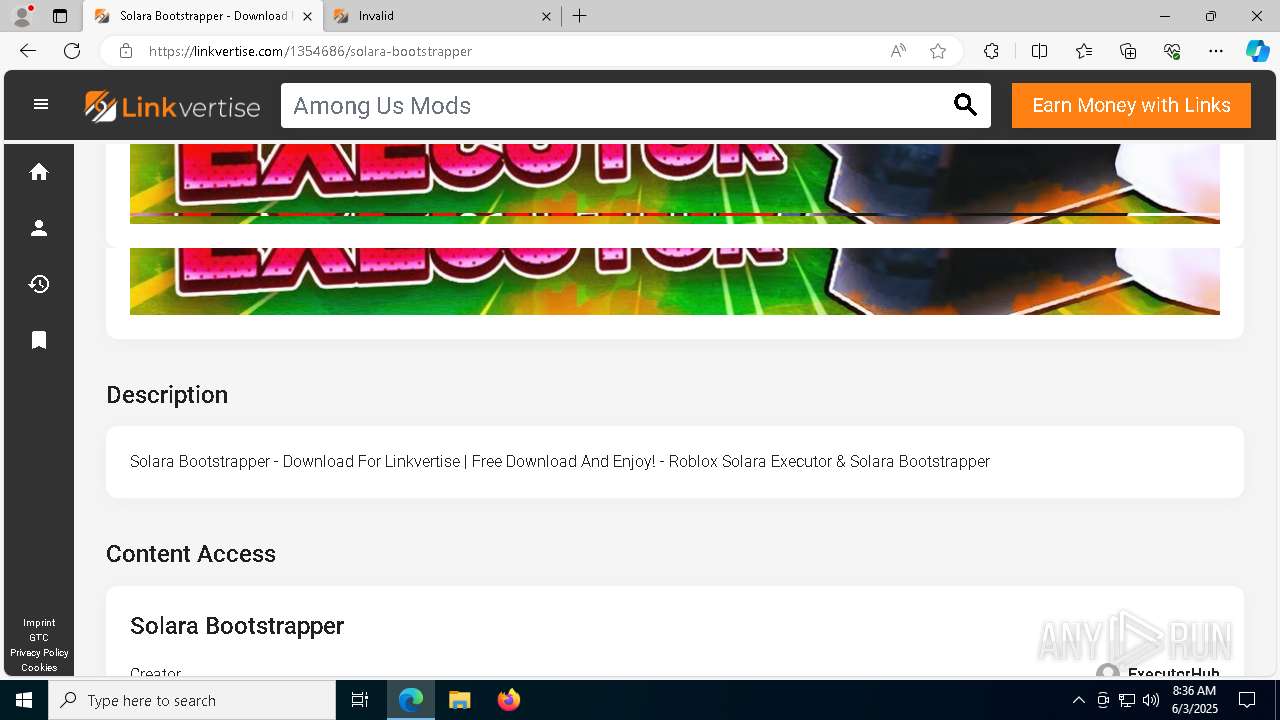
Task: Open the Privacy Policy link
Action: tap(39, 653)
